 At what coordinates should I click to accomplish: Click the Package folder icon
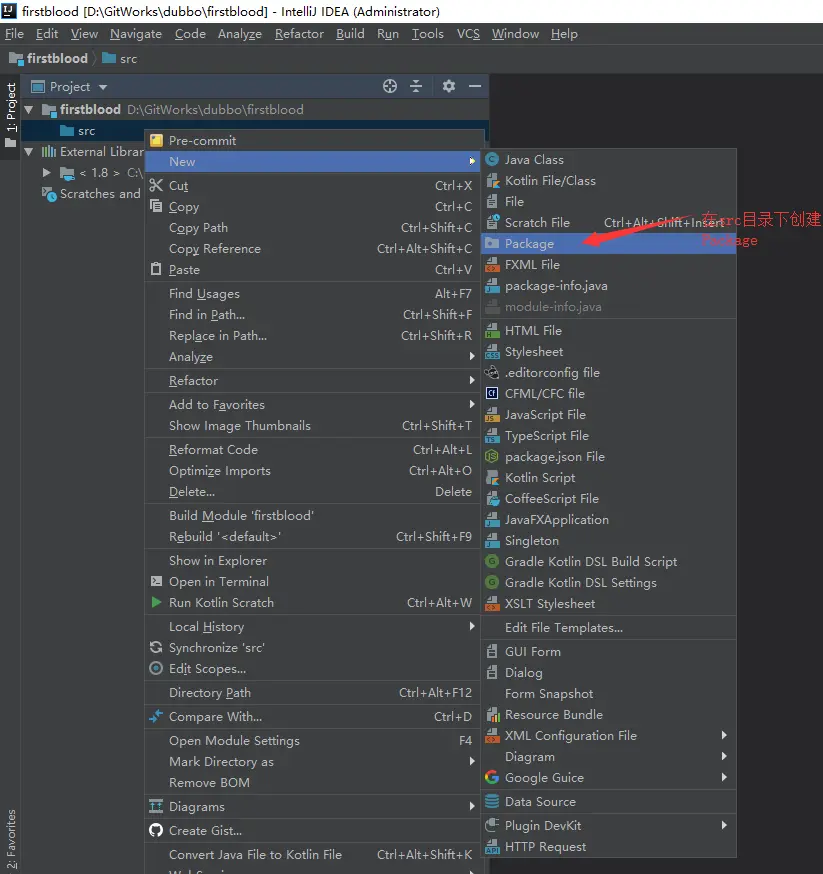coord(492,244)
